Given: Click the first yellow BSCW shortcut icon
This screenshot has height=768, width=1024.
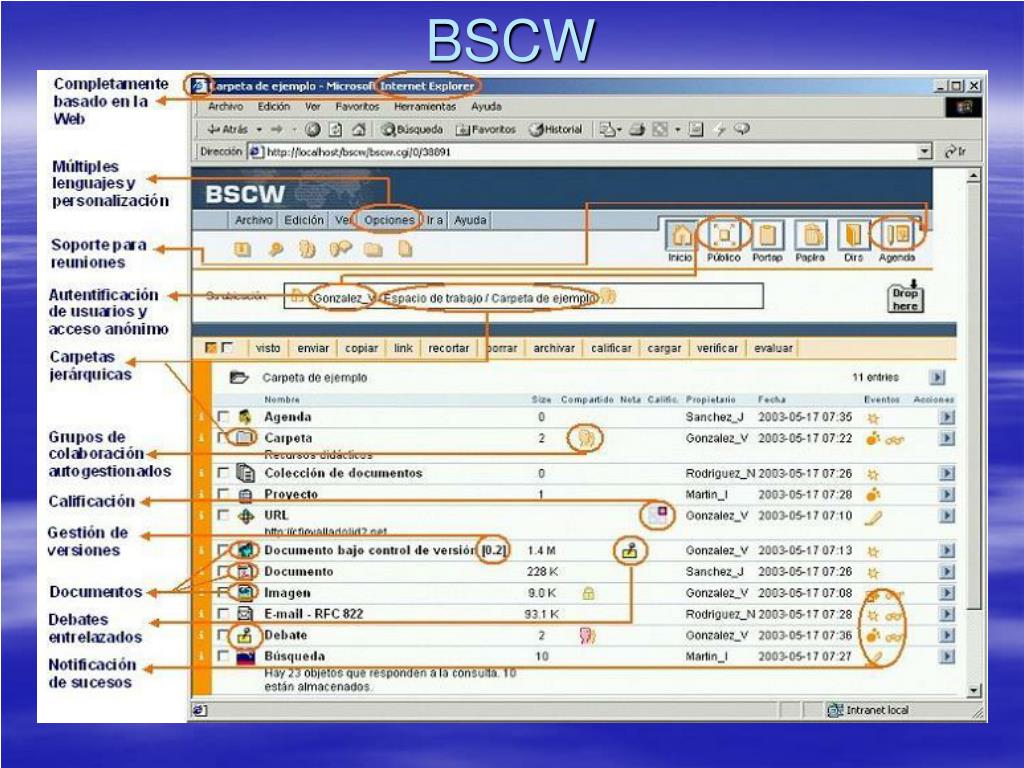Looking at the screenshot, I should (242, 249).
